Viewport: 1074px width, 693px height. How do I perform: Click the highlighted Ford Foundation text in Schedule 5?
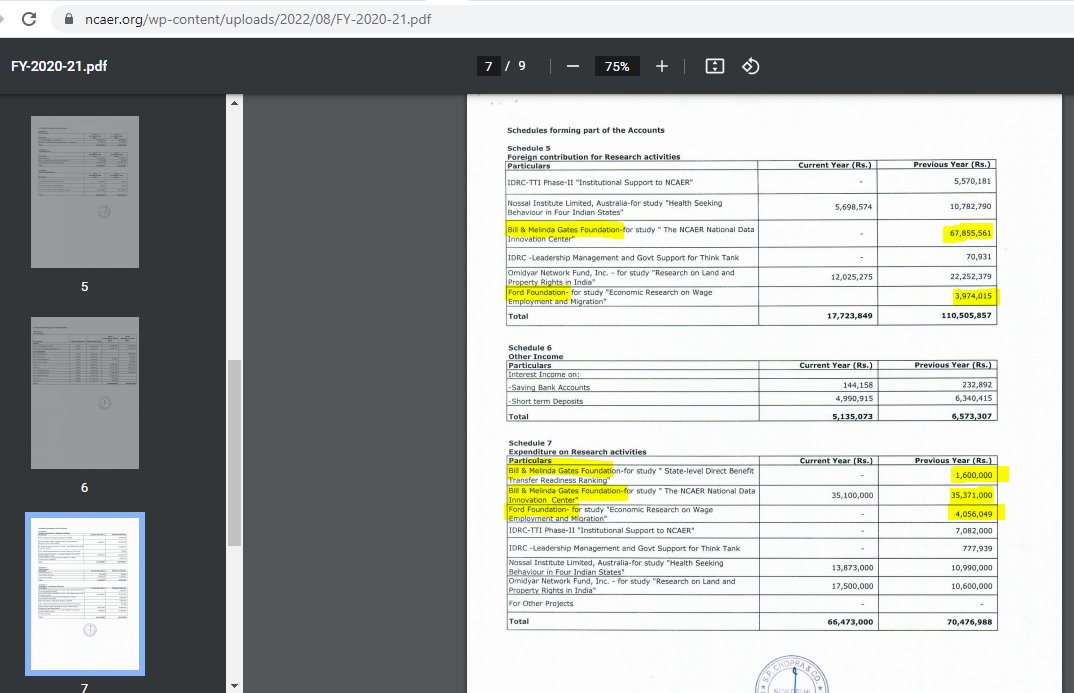pos(538,292)
